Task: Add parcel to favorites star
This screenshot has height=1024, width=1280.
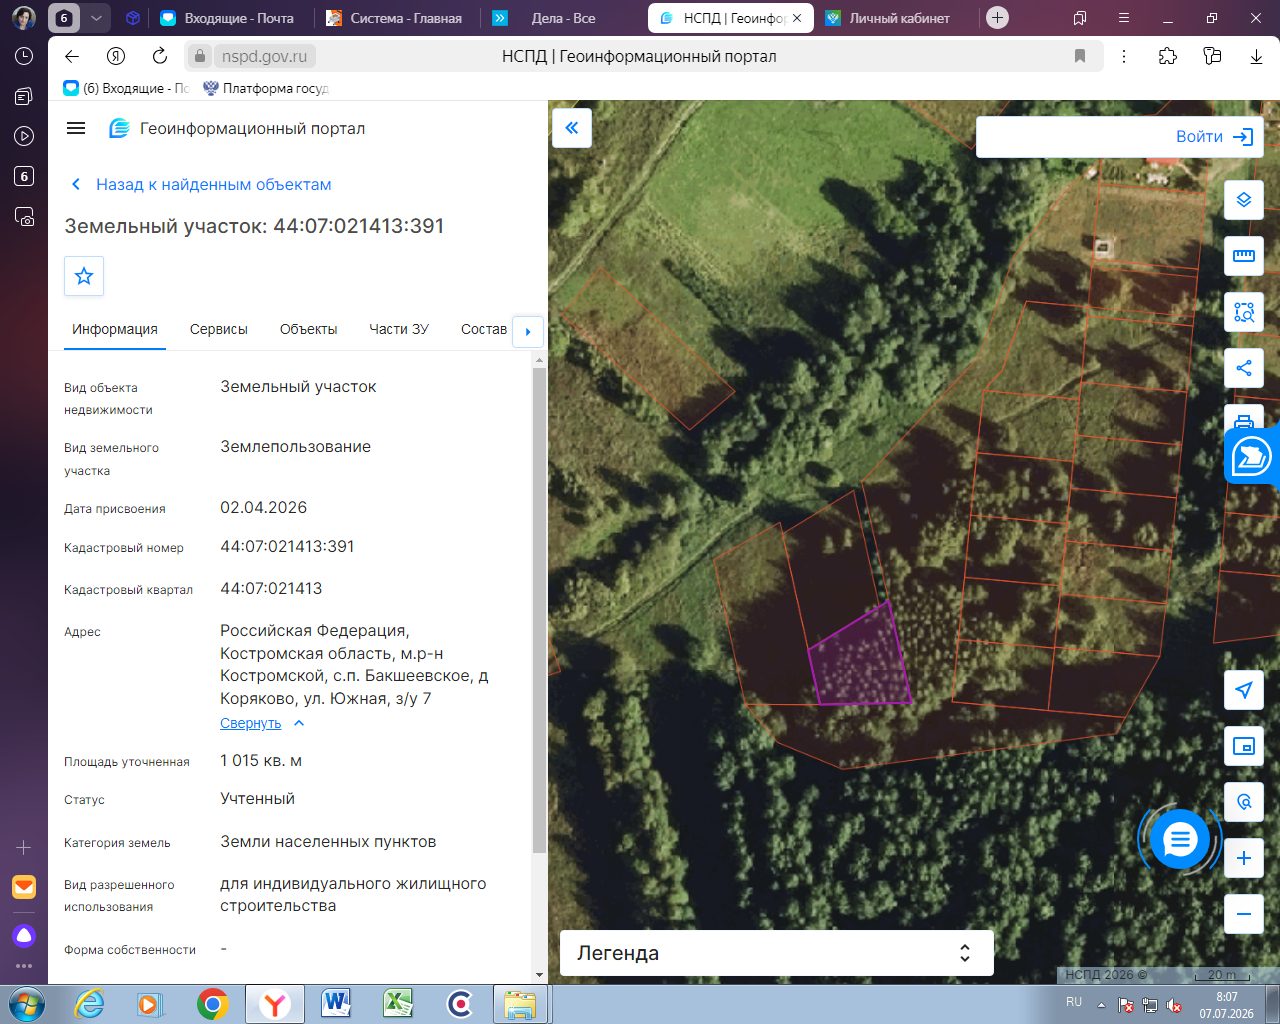Action: [84, 276]
